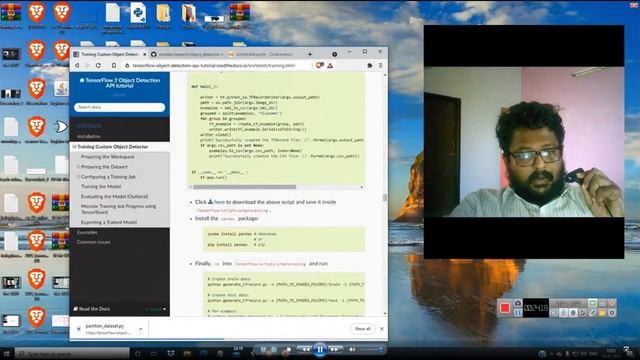Screen dimensions: 640x360
Task: Adjust the media player volume slider
Action: tap(371, 349)
